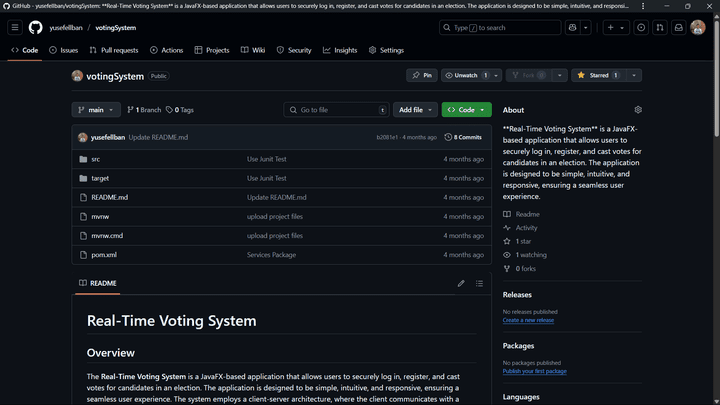The image size is (720, 405).
Task: Open the Wiki tab
Action: (253, 50)
